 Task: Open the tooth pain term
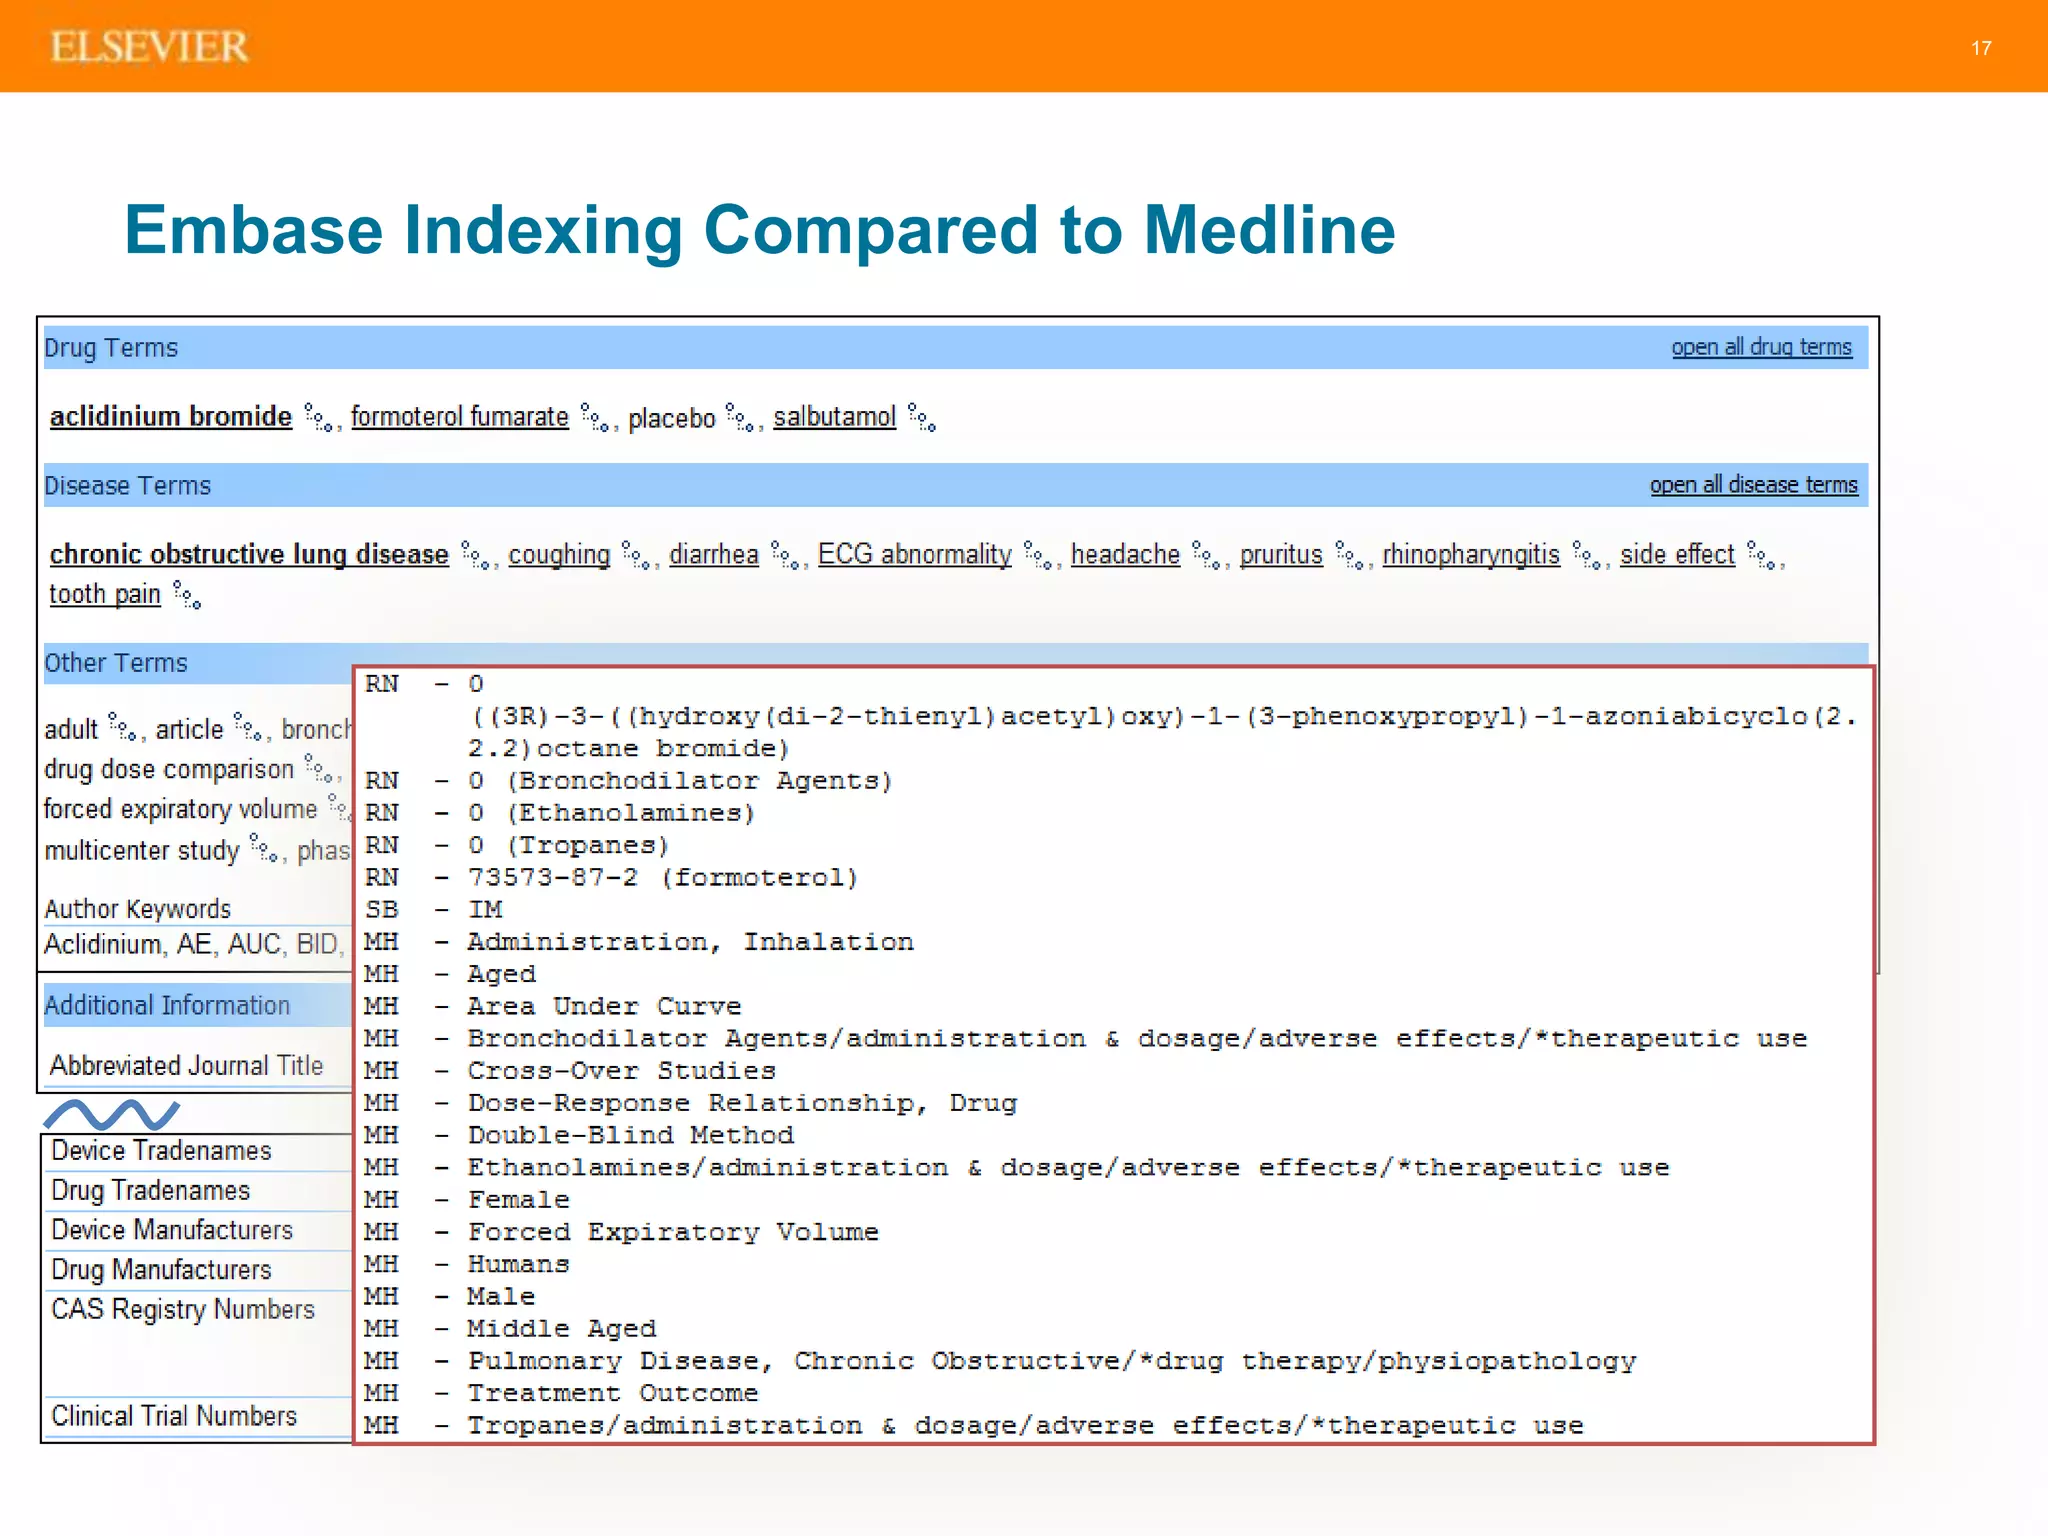[105, 594]
